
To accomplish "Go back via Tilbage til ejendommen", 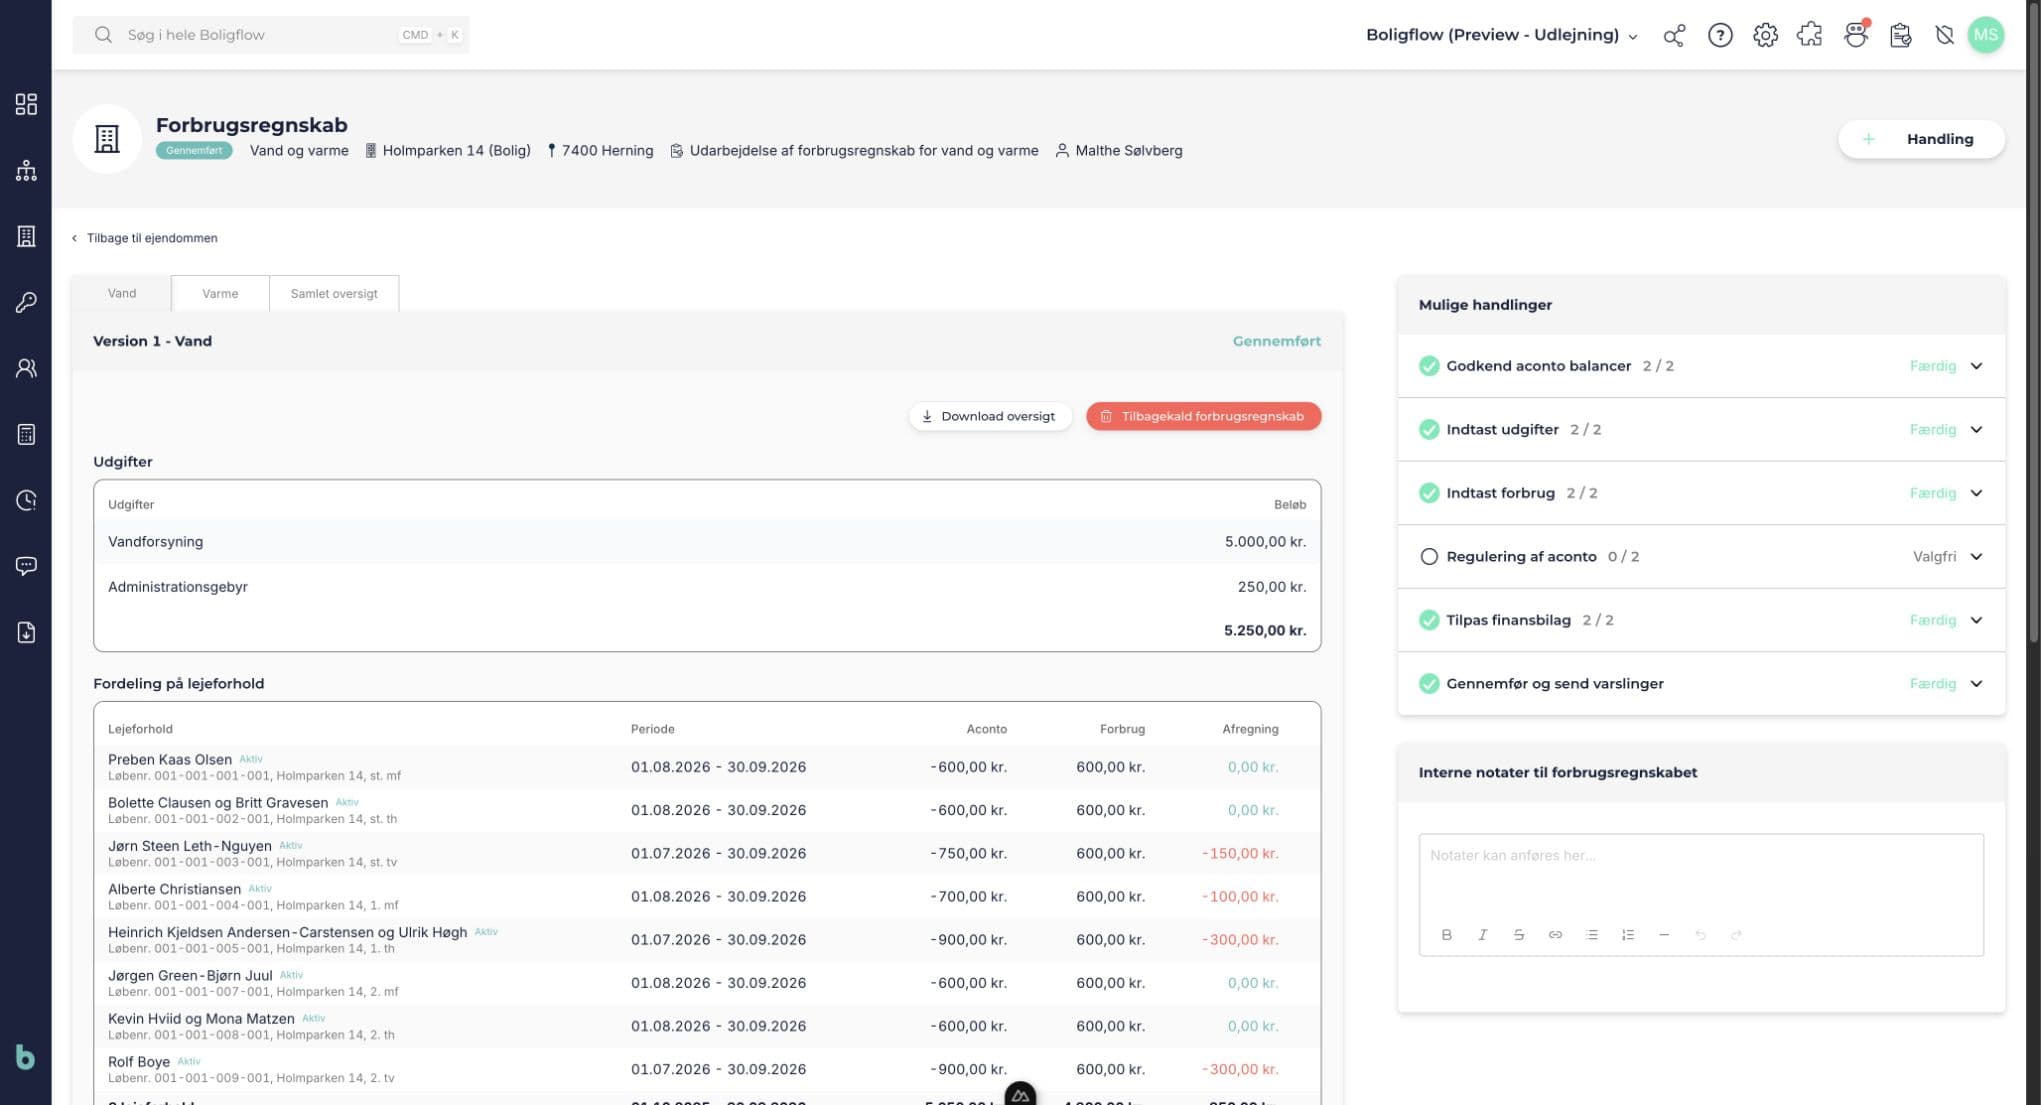I will click(x=145, y=238).
